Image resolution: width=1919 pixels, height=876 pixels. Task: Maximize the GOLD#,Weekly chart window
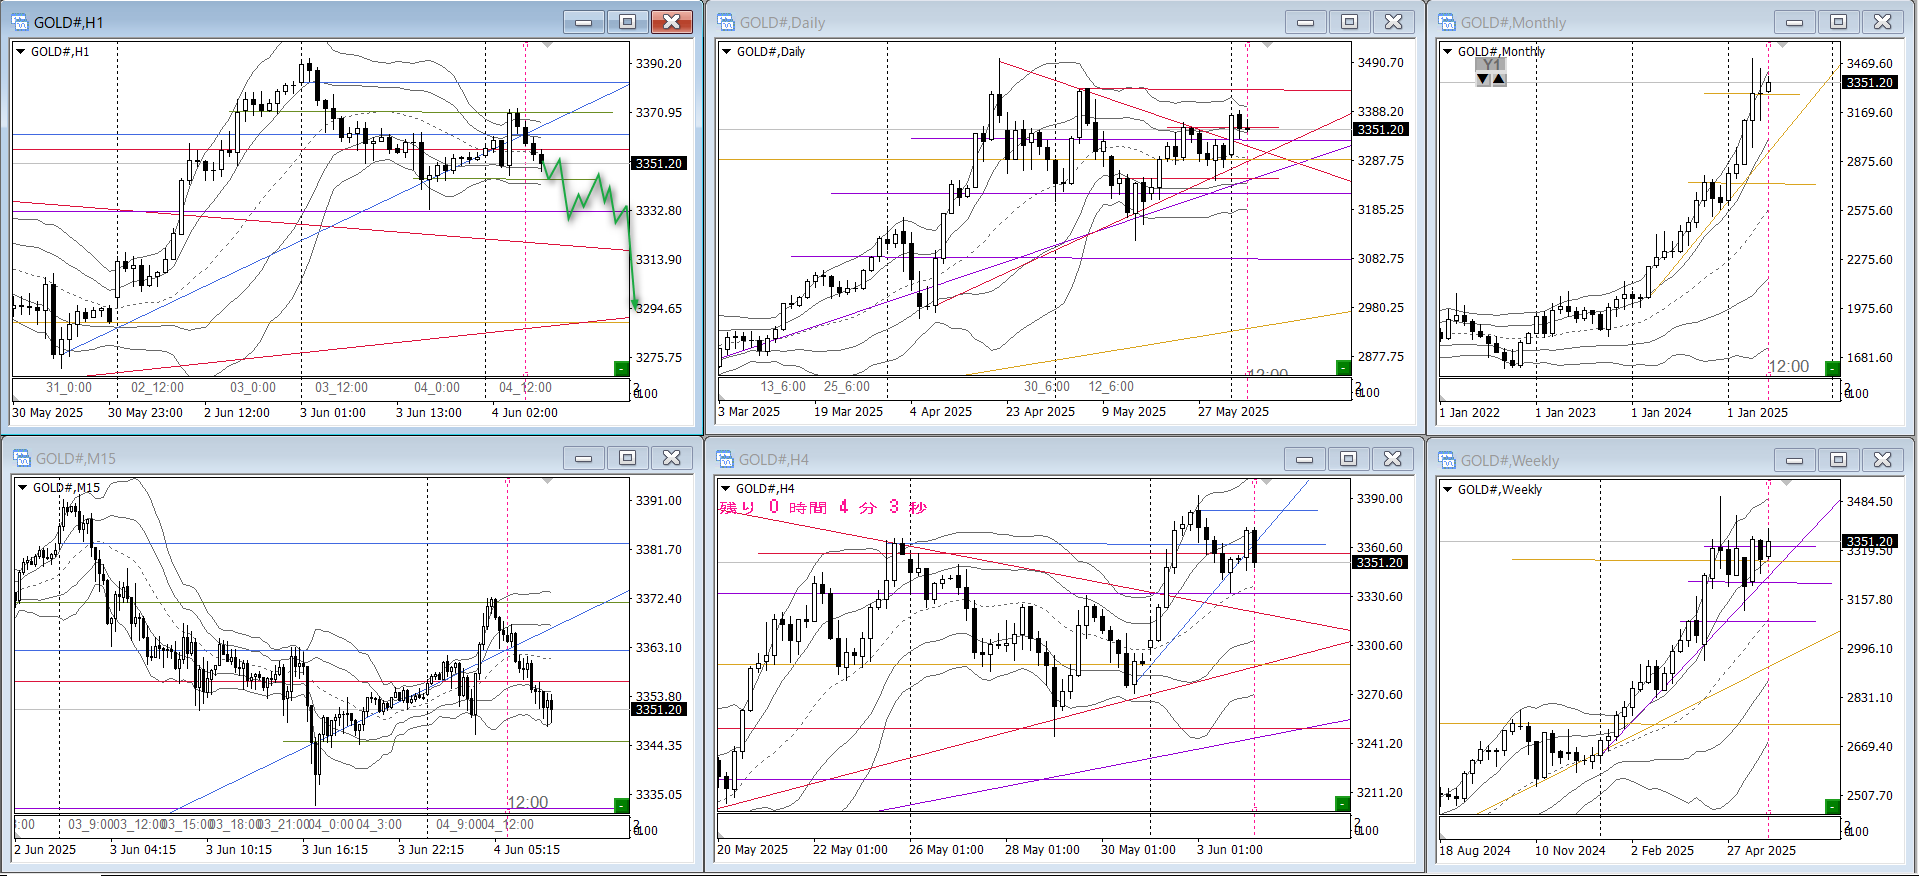1838,459
